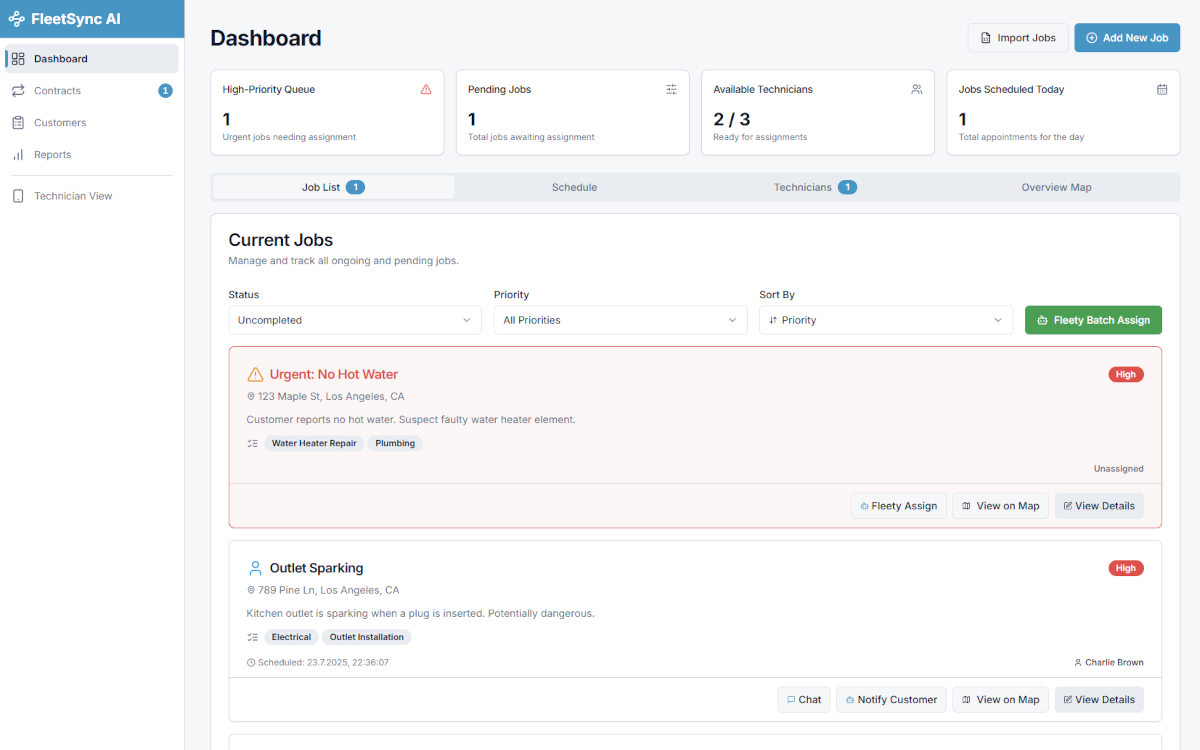Switch to Technician View
Screen dimensions: 1200x750
click(73, 196)
